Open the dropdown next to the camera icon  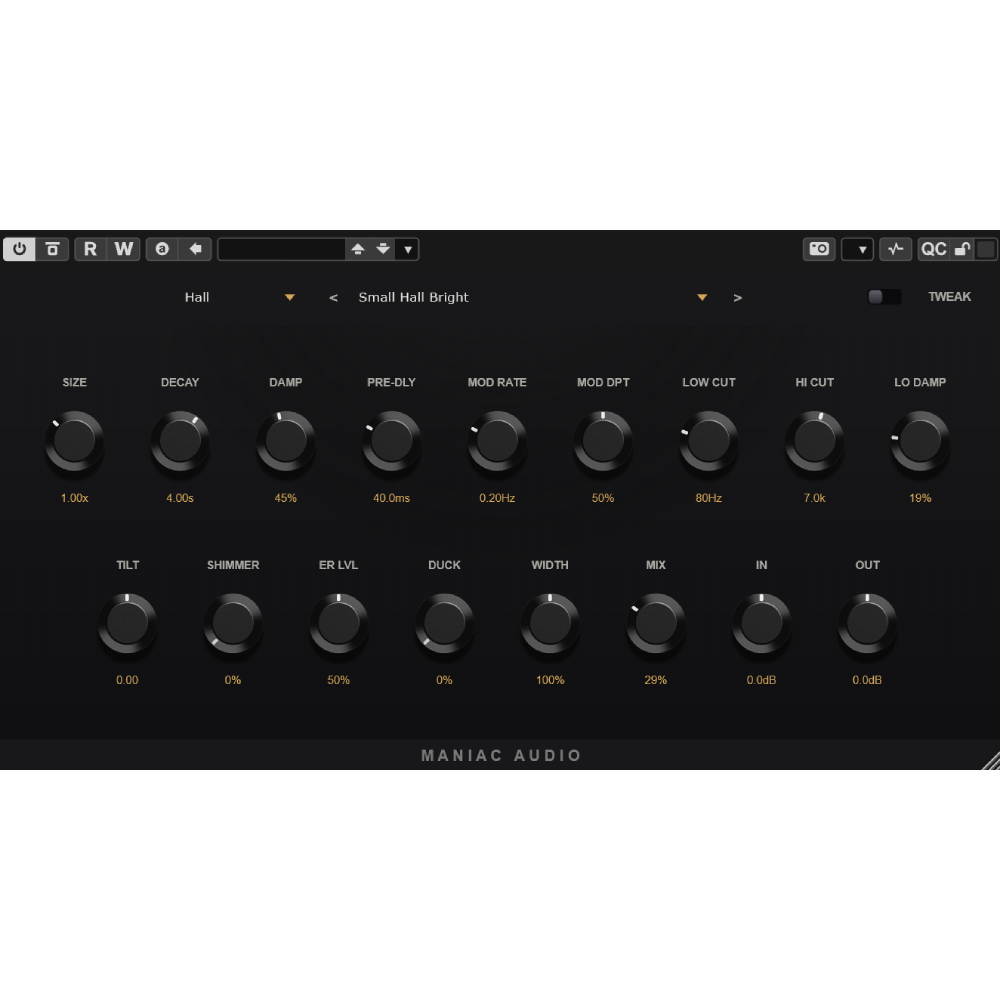click(x=857, y=249)
